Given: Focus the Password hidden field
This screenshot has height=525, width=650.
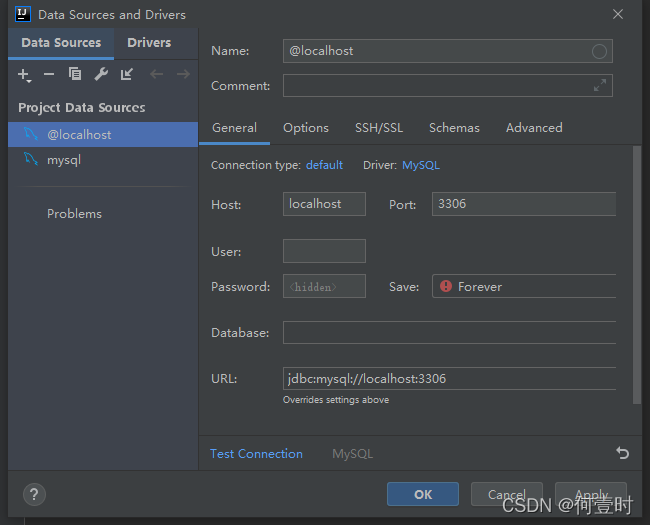Looking at the screenshot, I should tap(324, 286).
